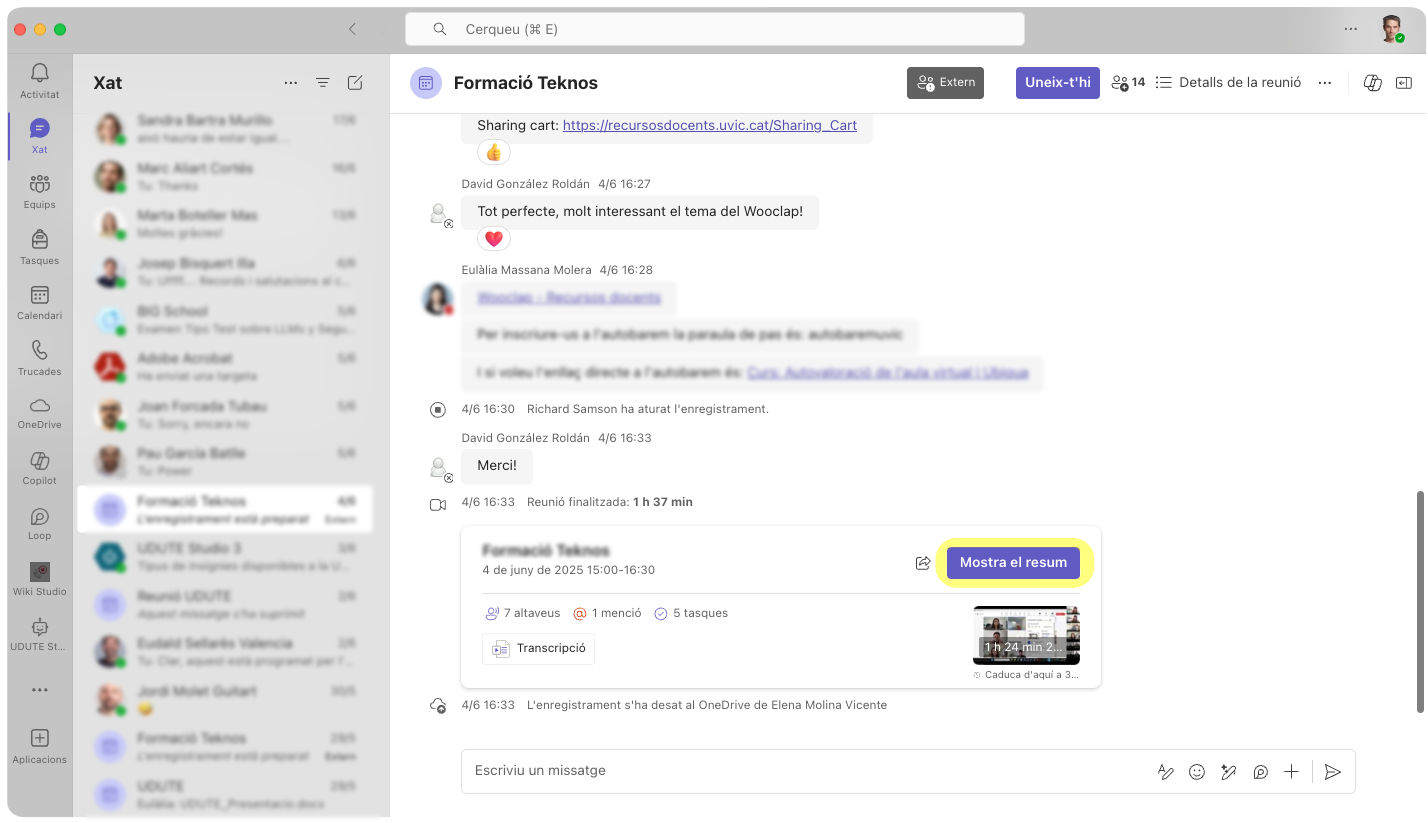The width and height of the screenshot is (1428, 823).
Task: Show the 14 participants icon
Action: pos(1128,83)
